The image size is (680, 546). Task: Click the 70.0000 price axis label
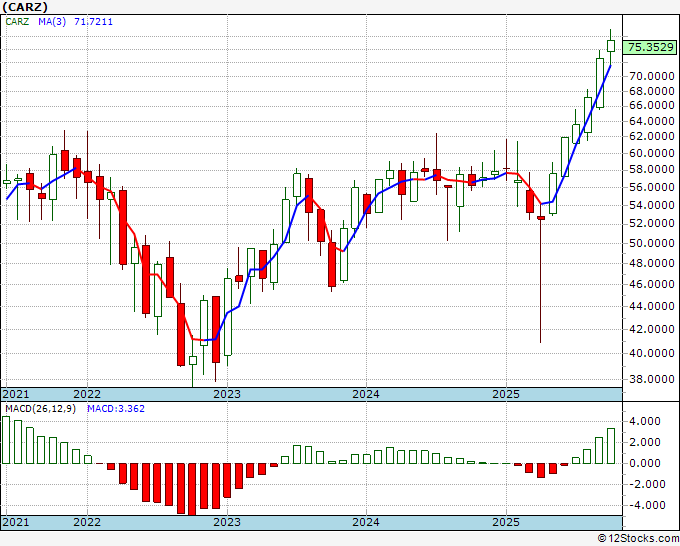coord(651,76)
